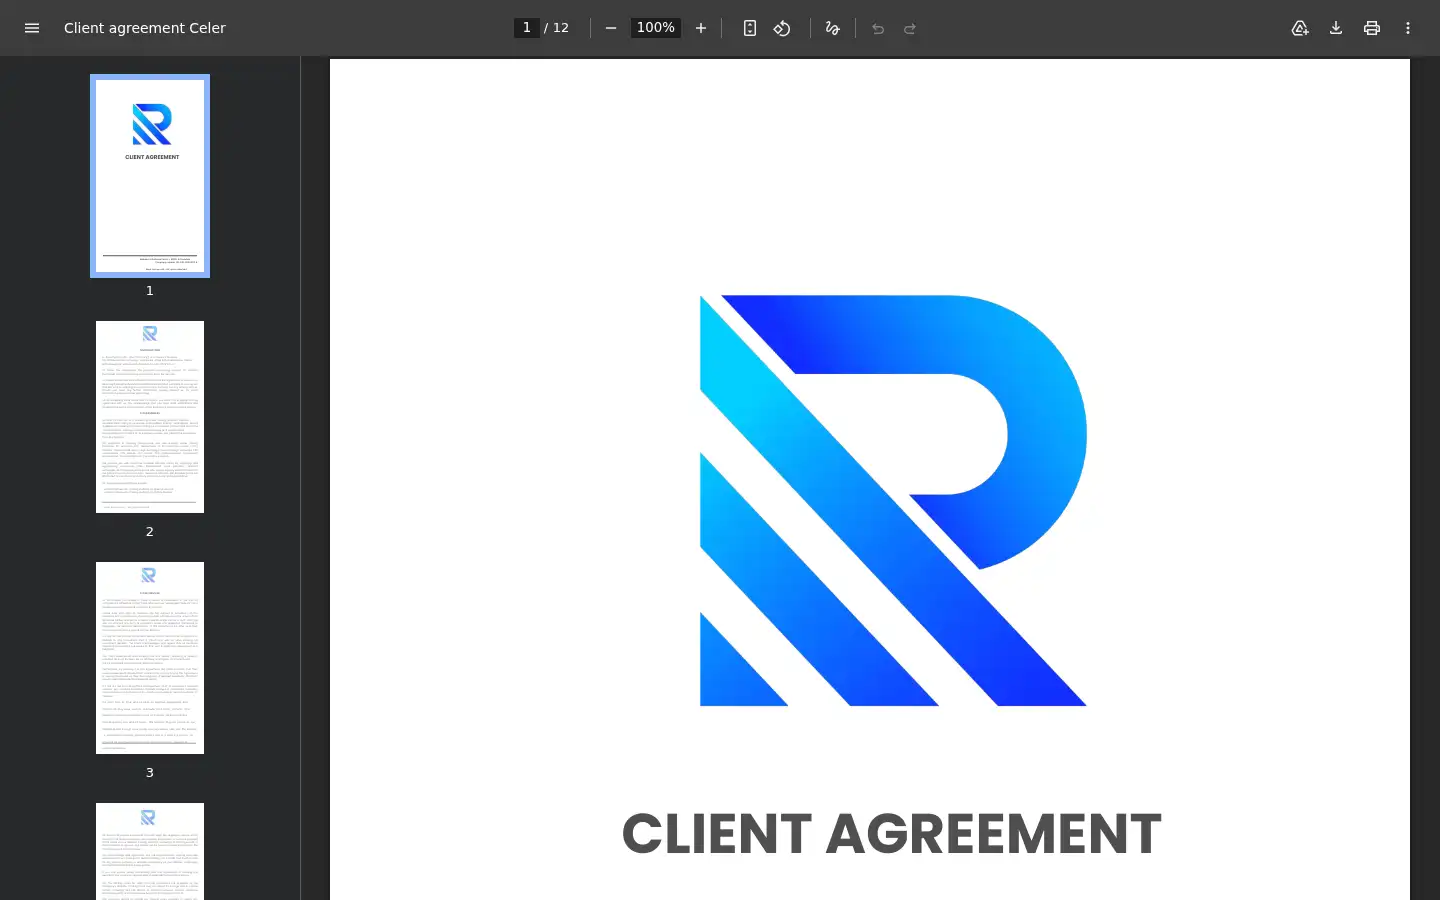Click the 100% zoom level field

click(656, 28)
